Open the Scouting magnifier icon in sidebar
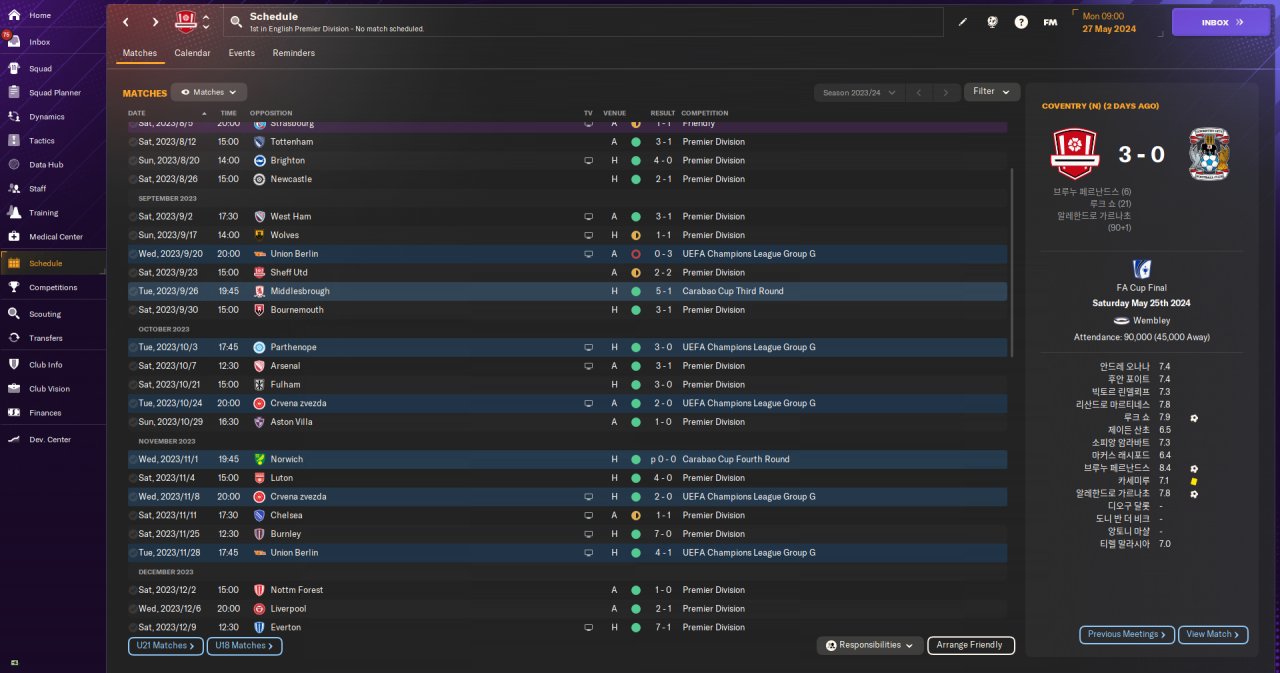Screen dimensions: 1280x673 (x=14, y=314)
